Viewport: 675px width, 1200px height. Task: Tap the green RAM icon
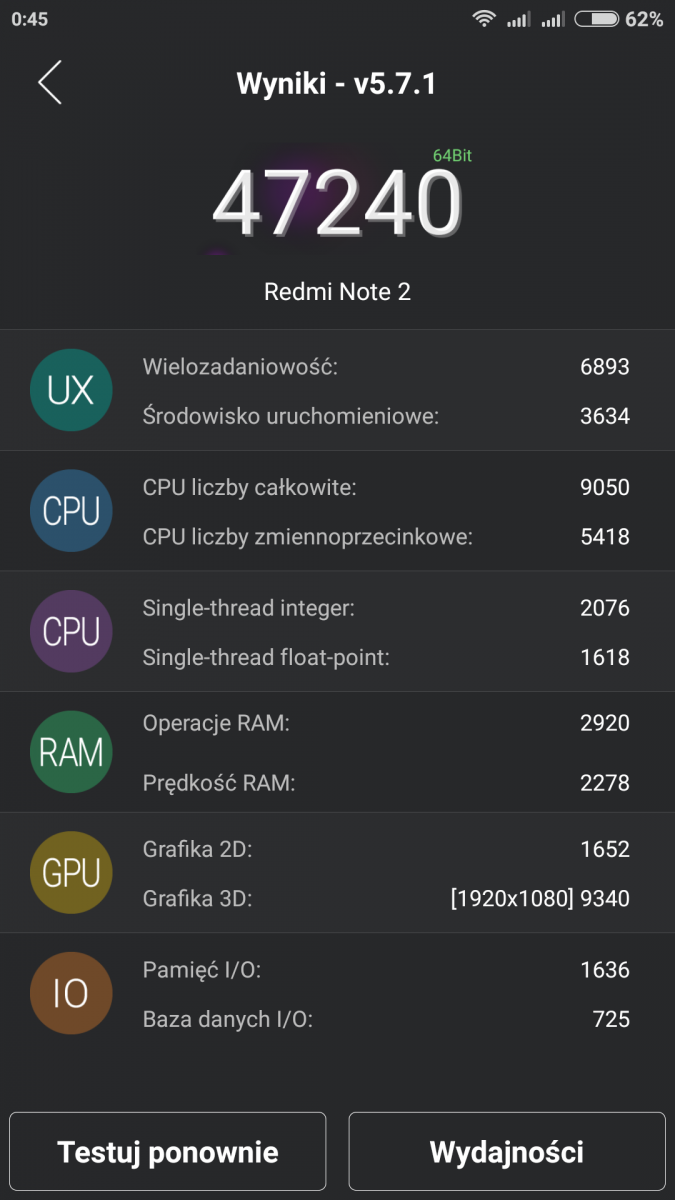click(x=71, y=752)
